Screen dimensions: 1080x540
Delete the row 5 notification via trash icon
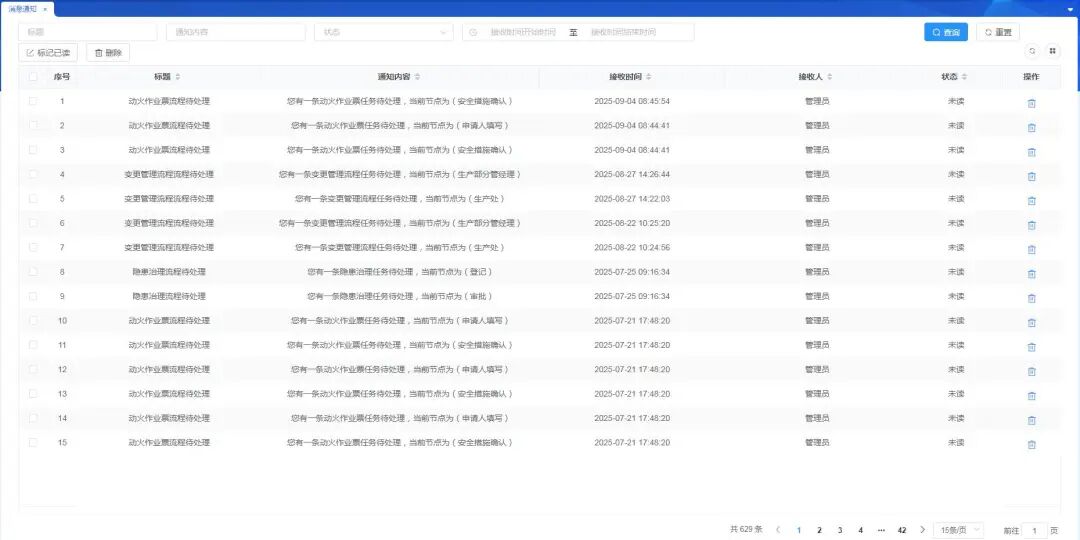pyautogui.click(x=1031, y=200)
